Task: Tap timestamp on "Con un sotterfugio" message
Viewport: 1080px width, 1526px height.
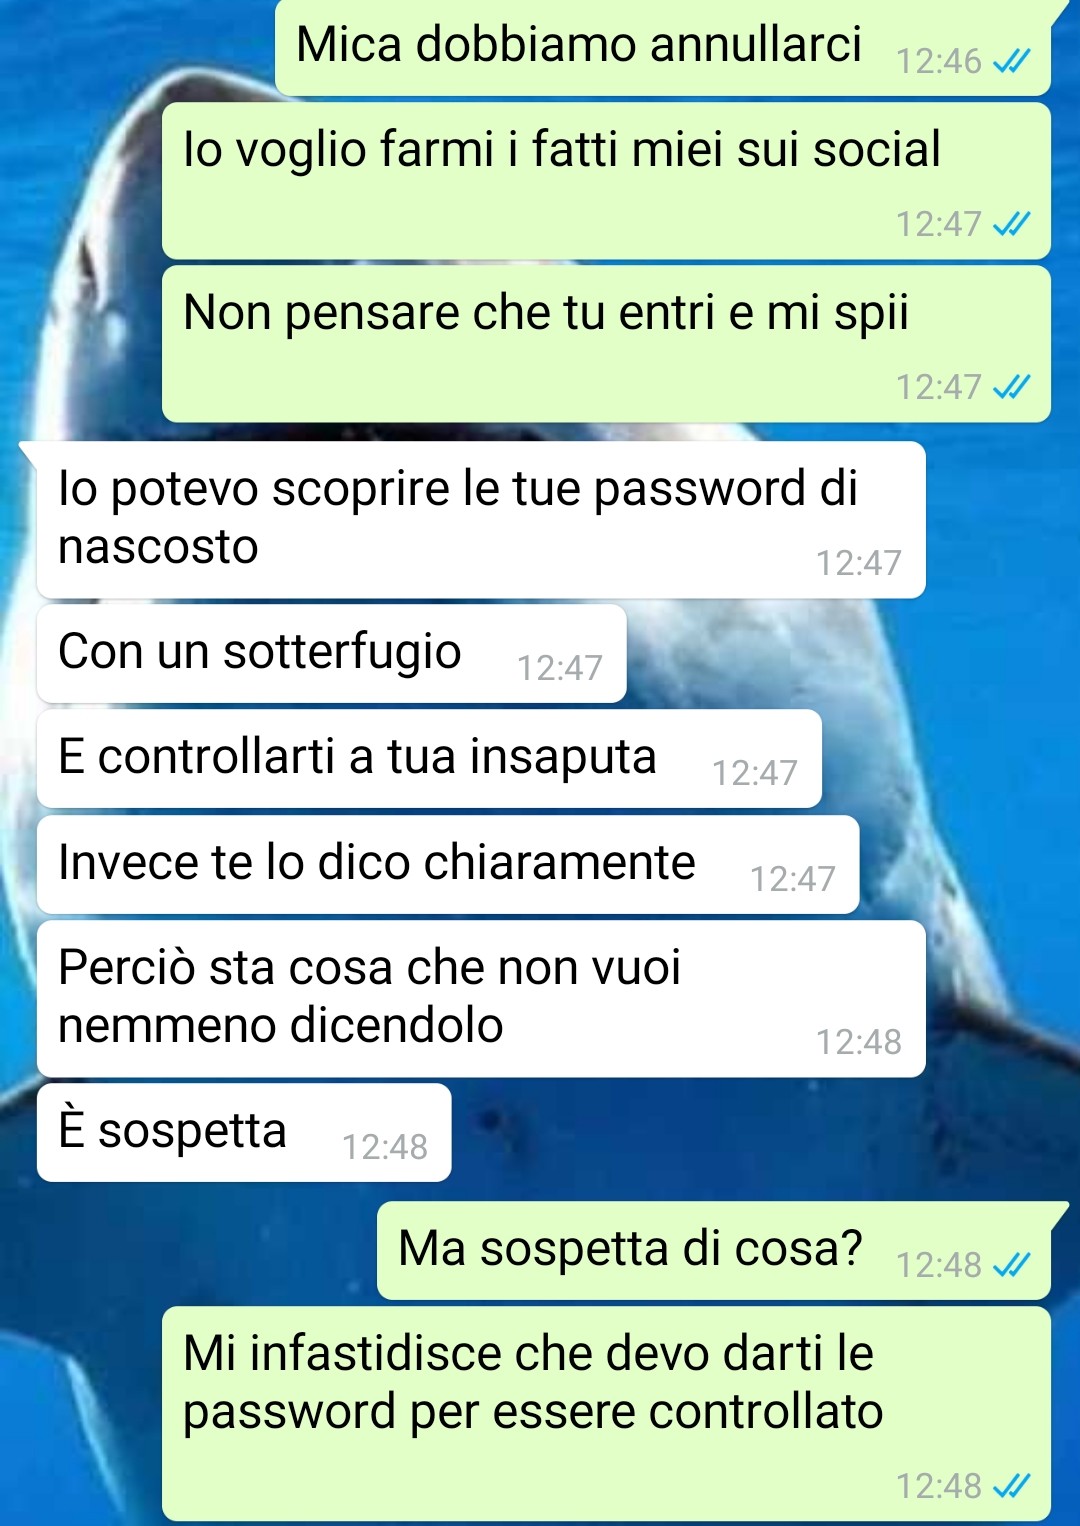Action: (x=560, y=668)
